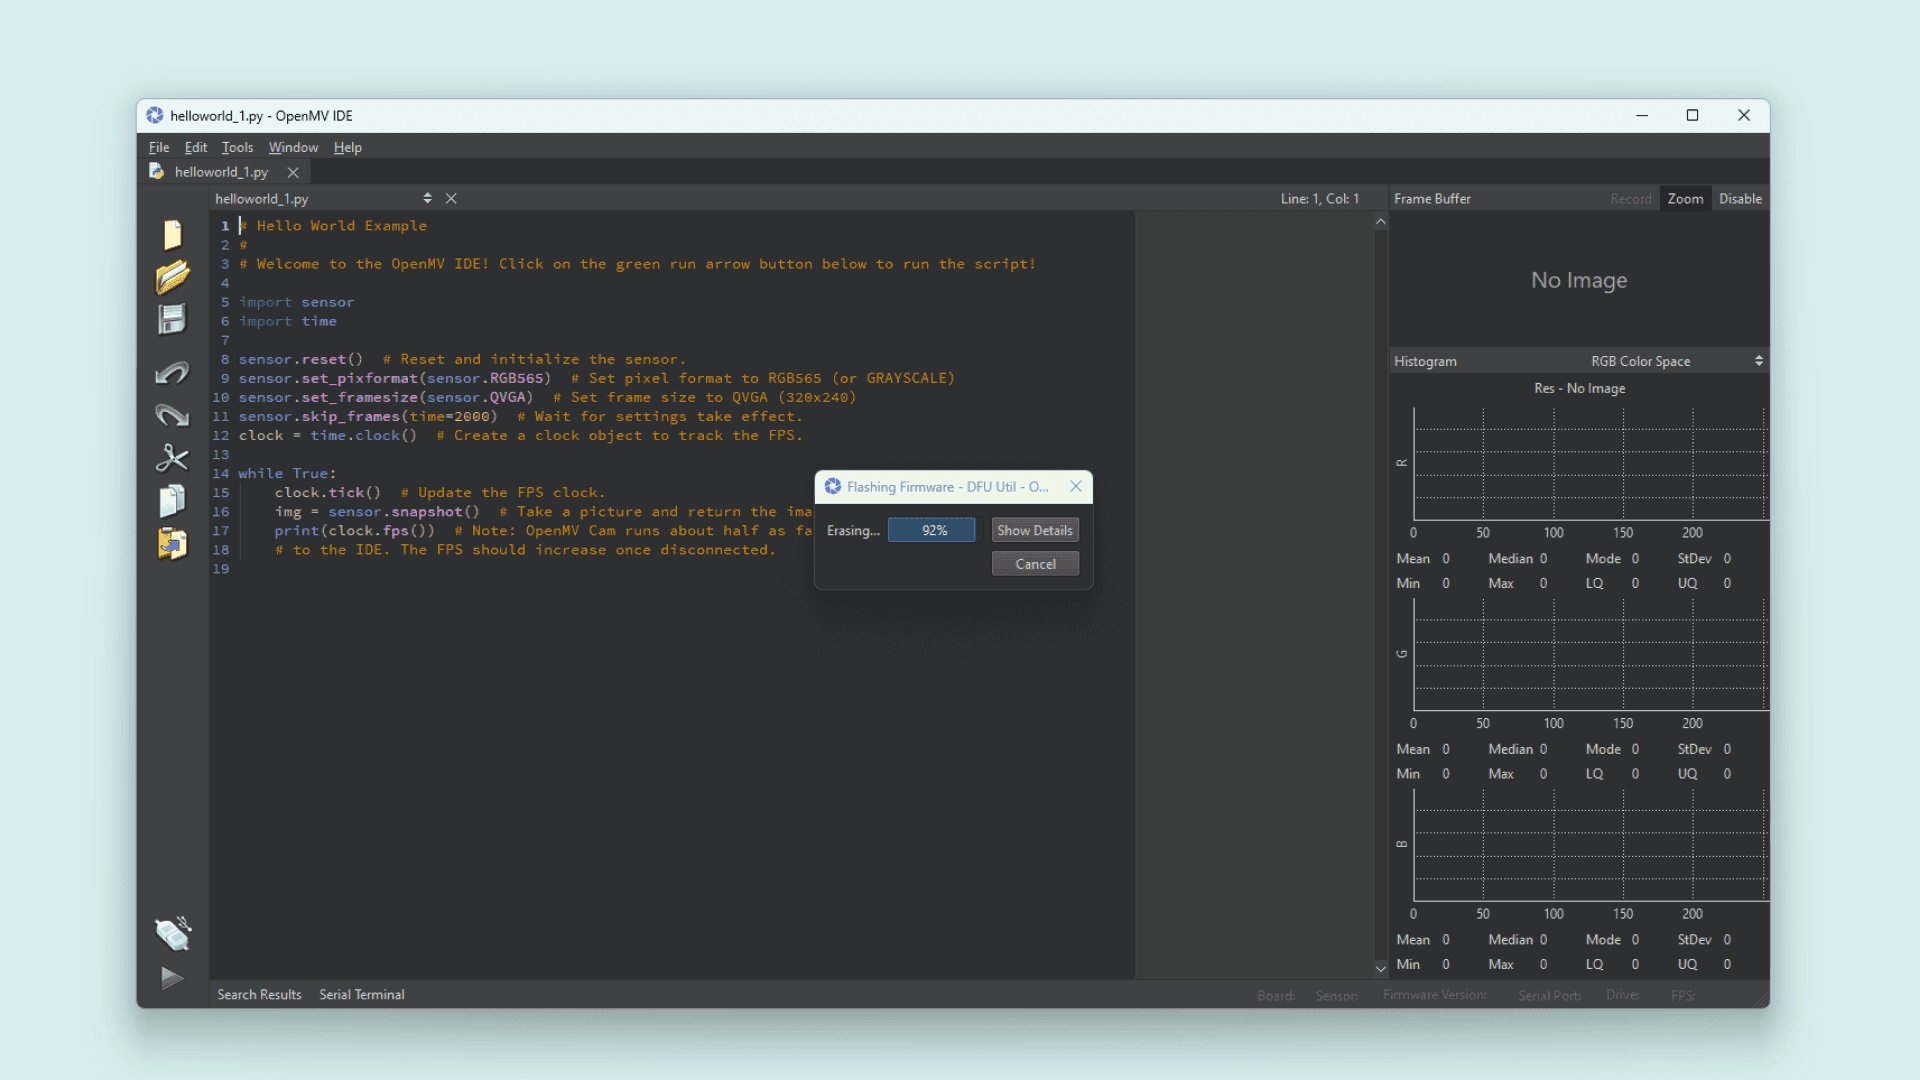Enable frame buffer recording with Record
This screenshot has height=1080, width=1920.
1630,198
